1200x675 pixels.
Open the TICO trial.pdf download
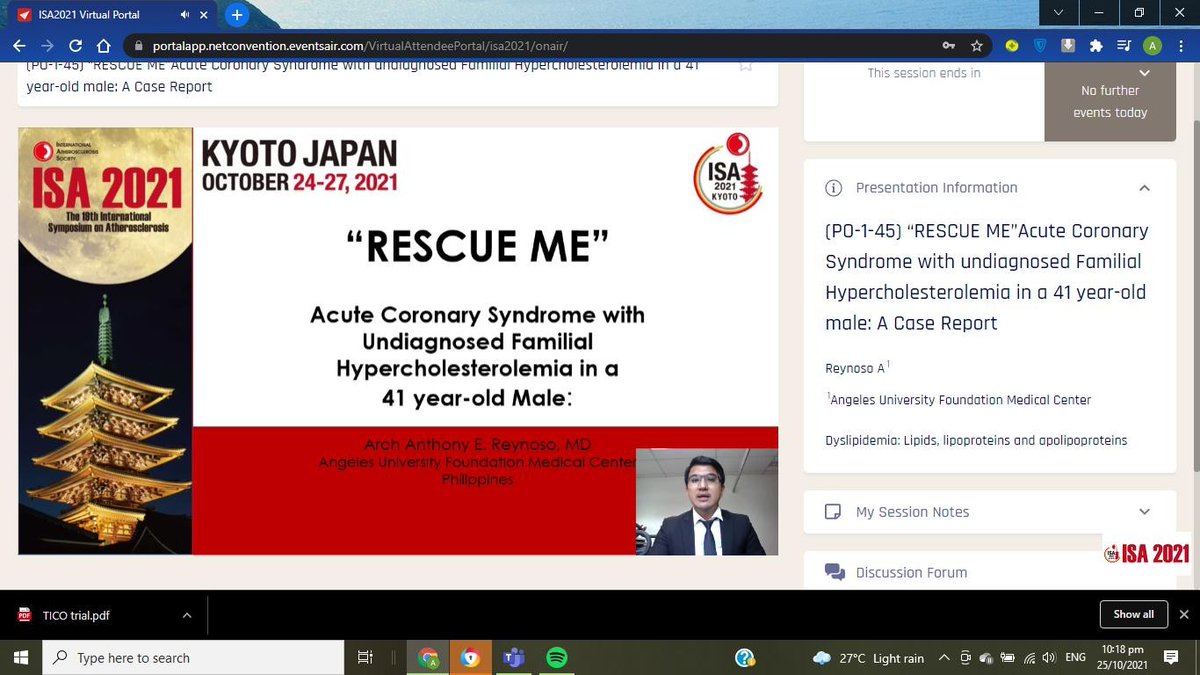click(77, 616)
